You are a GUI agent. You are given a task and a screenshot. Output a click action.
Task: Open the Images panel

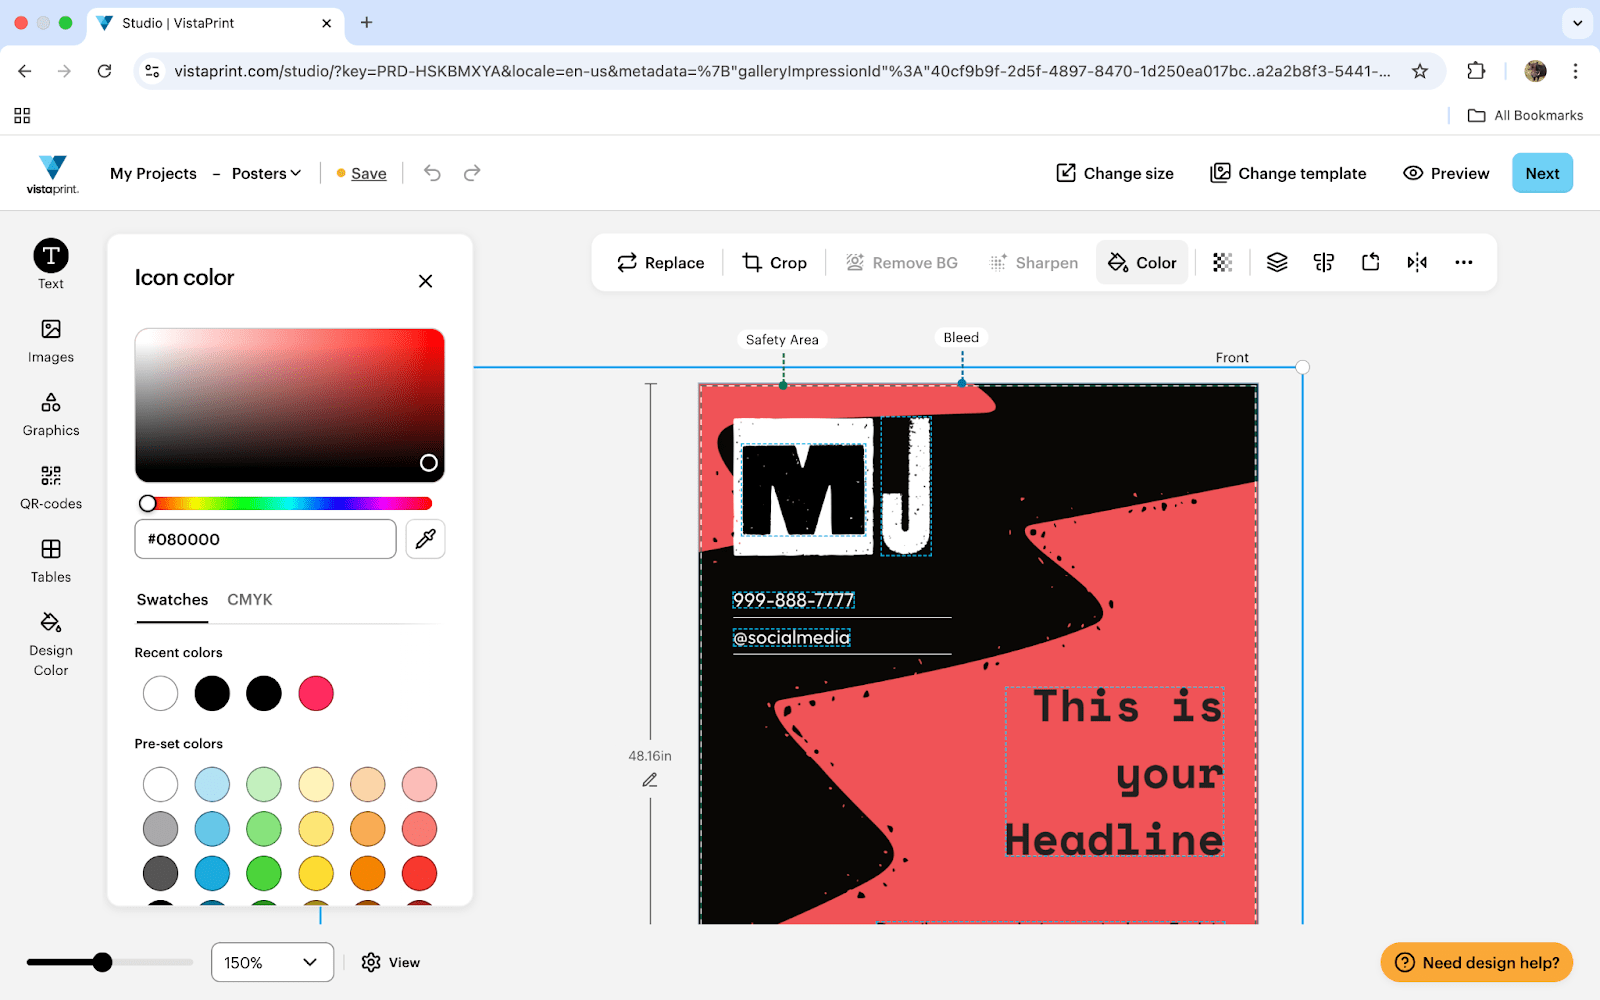(50, 340)
